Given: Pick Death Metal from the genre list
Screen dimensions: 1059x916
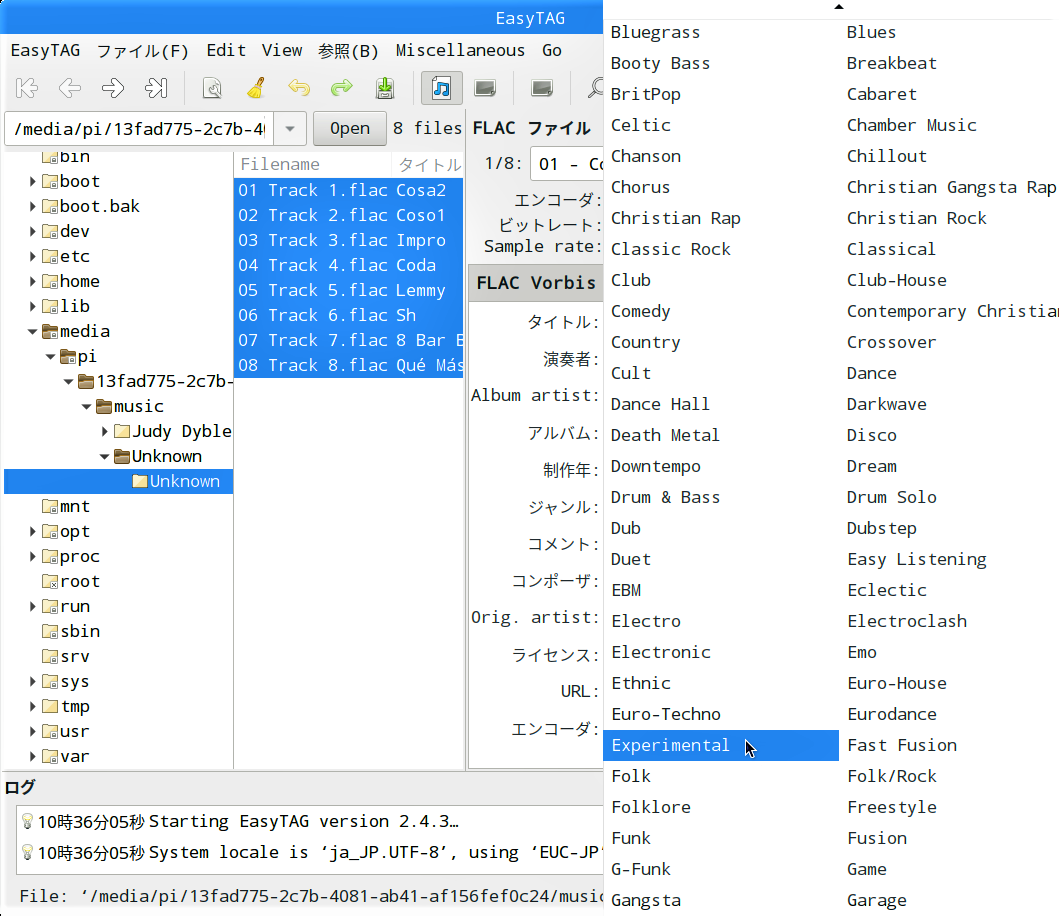Looking at the screenshot, I should coord(721,435).
